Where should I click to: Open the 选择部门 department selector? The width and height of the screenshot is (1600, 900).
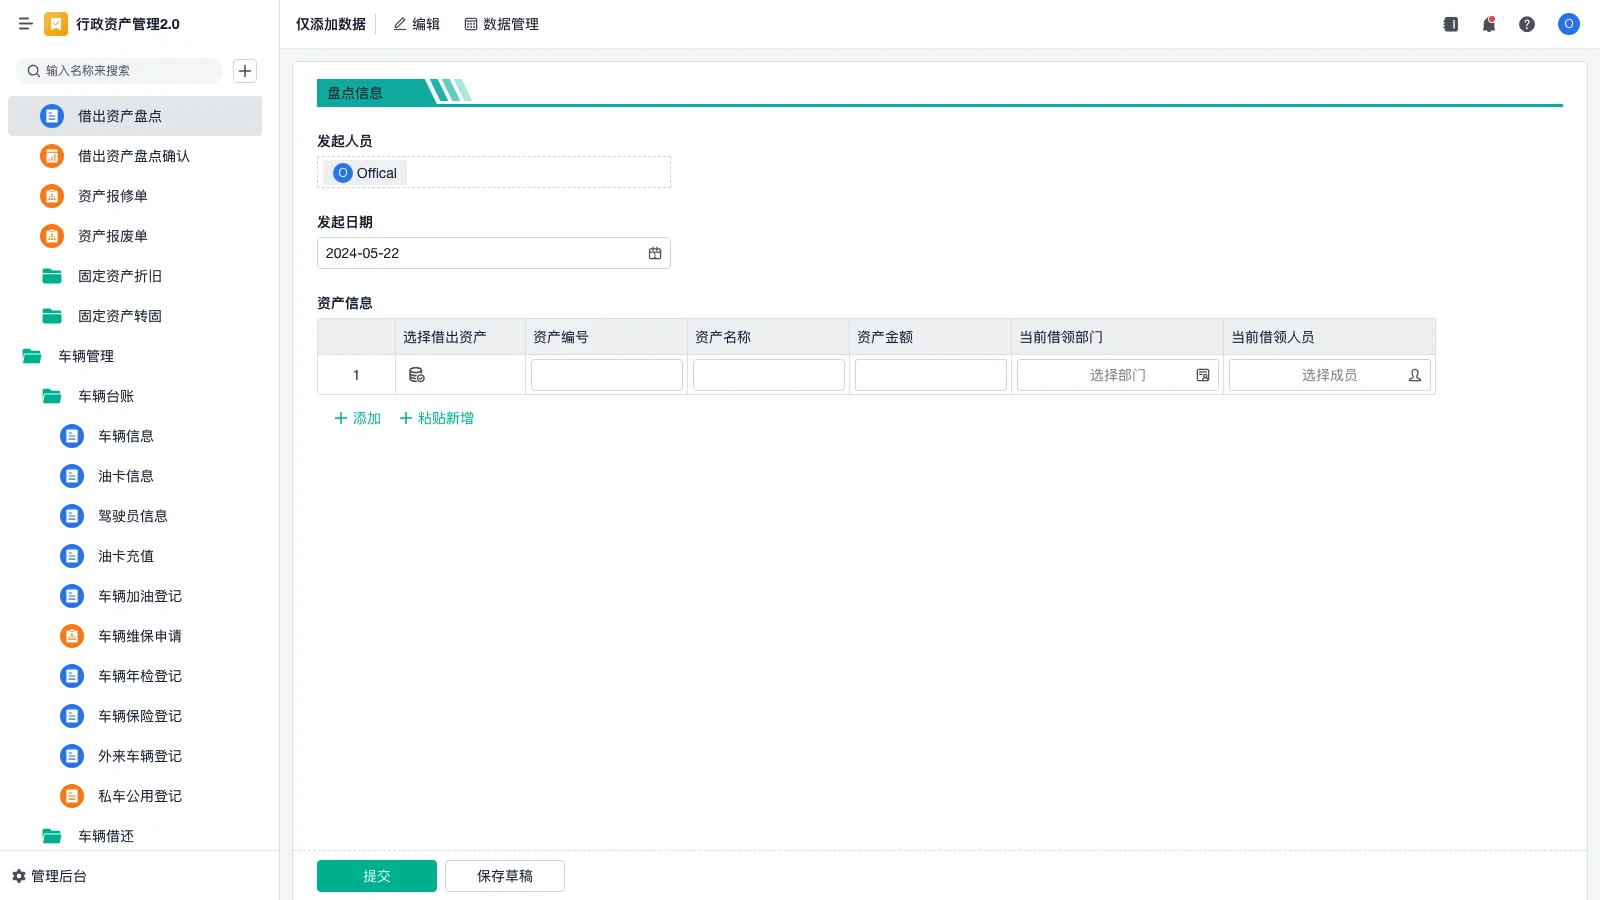[x=1118, y=375]
